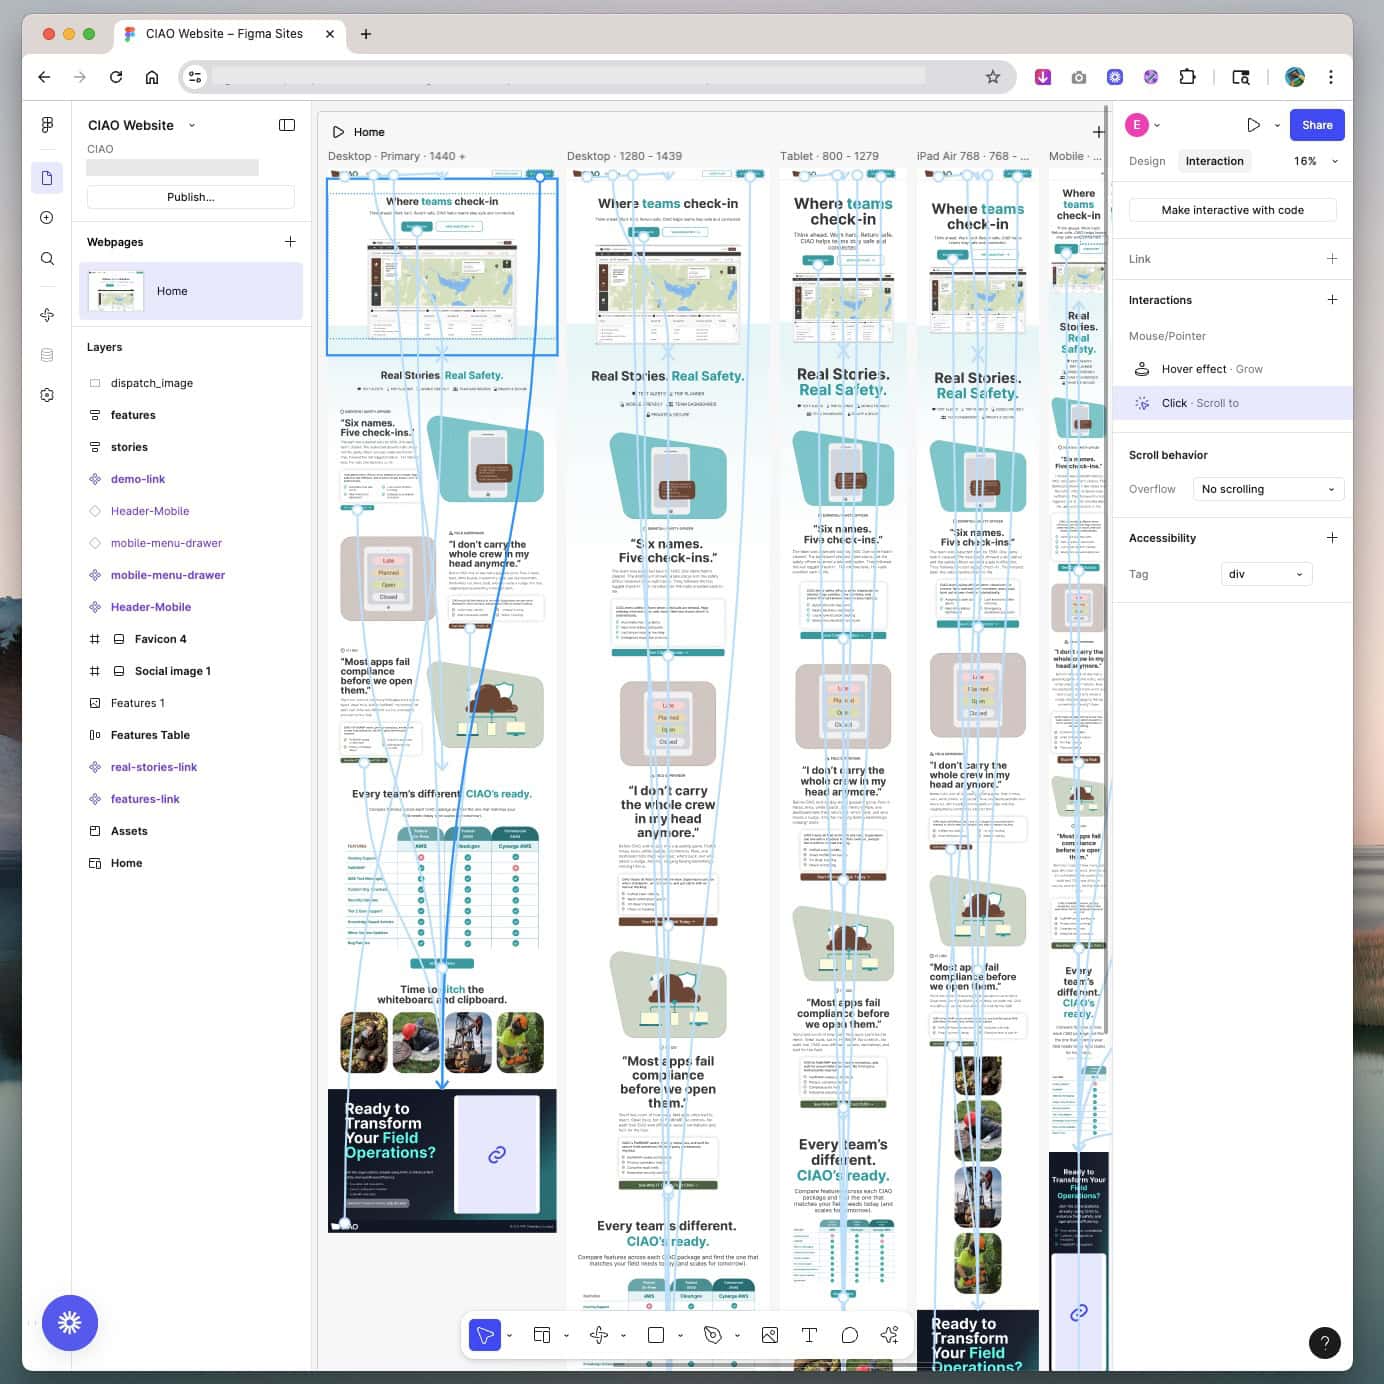Open the Tag dropdown set to div
Screen dimensions: 1384x1384
pos(1266,574)
